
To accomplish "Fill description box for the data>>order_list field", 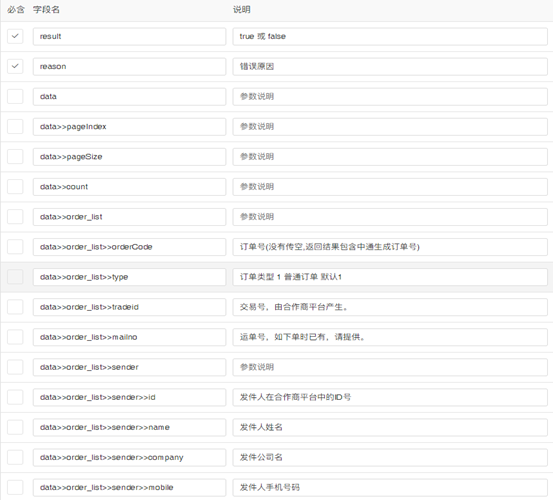I will [x=390, y=217].
